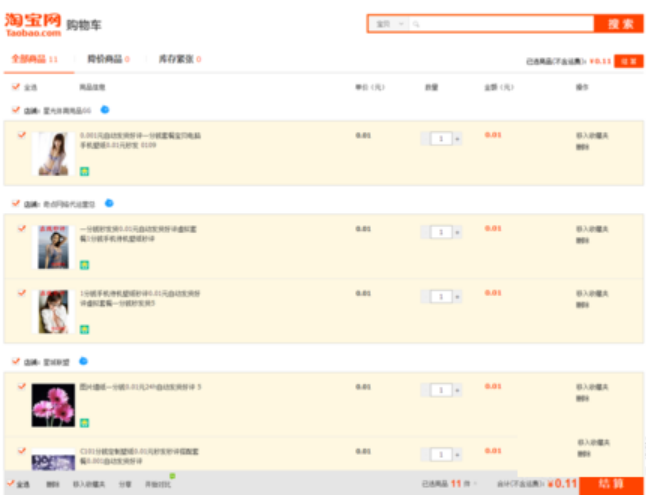The width and height of the screenshot is (646, 496).
Task: Click green badge under the 0.001元 wallpaper item
Action: point(84,171)
